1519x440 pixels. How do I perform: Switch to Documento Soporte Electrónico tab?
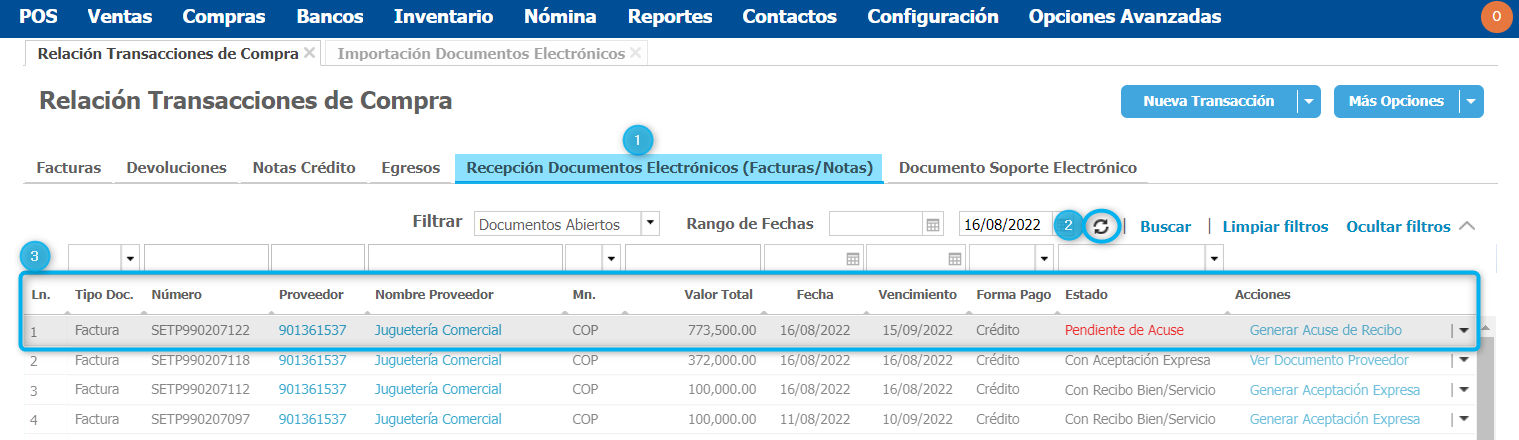[x=1017, y=168]
